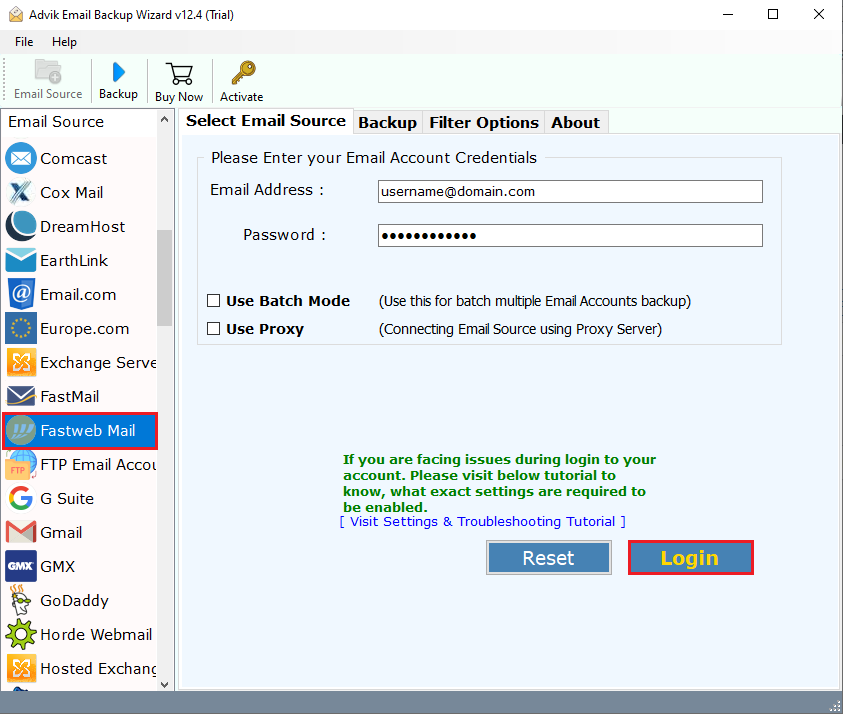Click the source list scroll up arrow
The width and height of the screenshot is (843, 714).
(165, 120)
